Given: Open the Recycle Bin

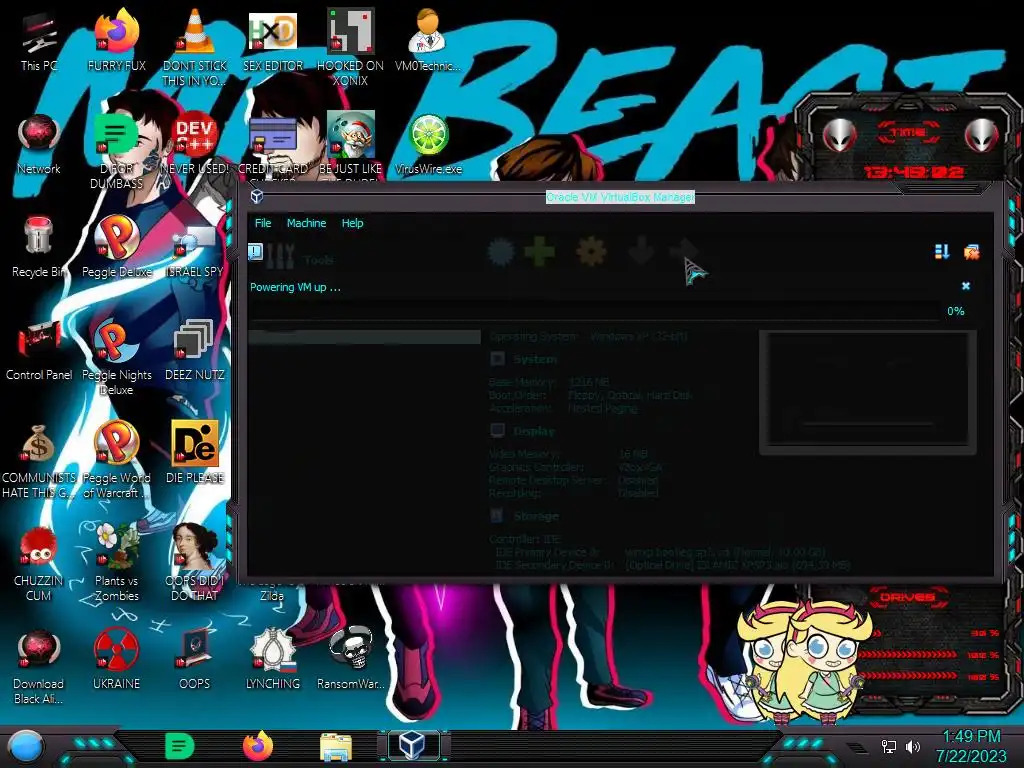Looking at the screenshot, I should pos(39,248).
